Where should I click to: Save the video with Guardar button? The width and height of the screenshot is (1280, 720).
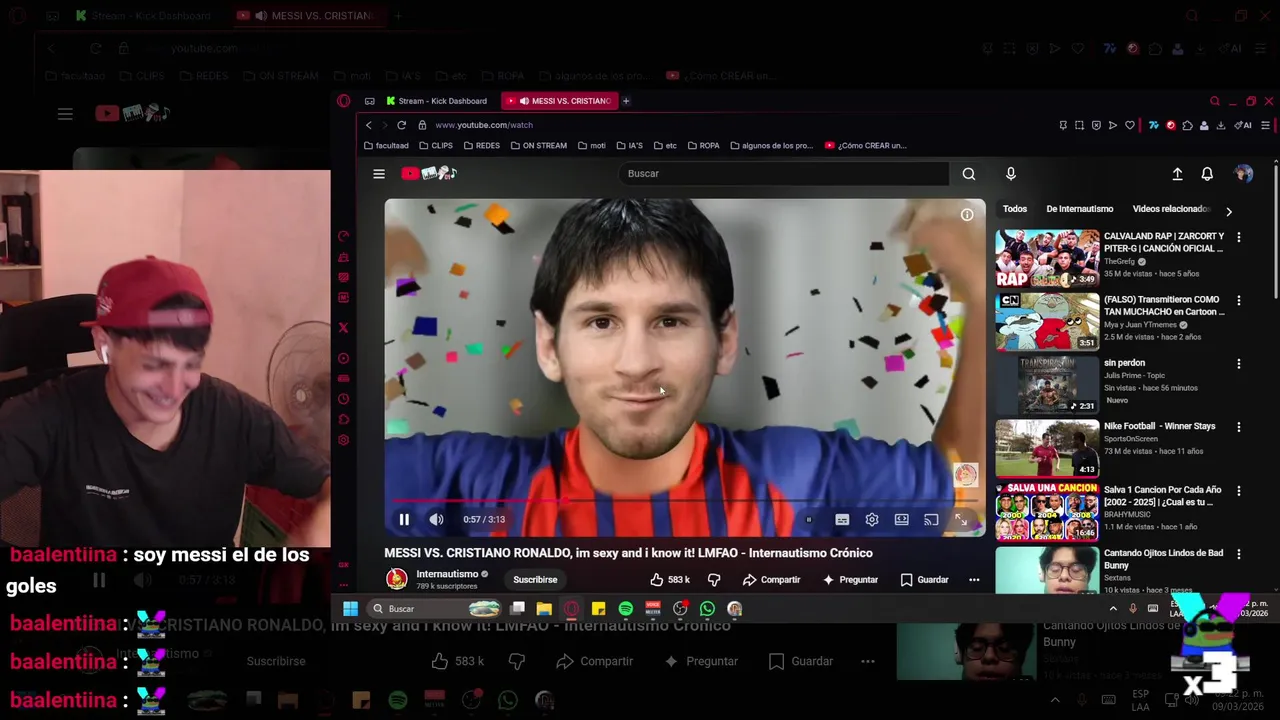click(x=924, y=579)
